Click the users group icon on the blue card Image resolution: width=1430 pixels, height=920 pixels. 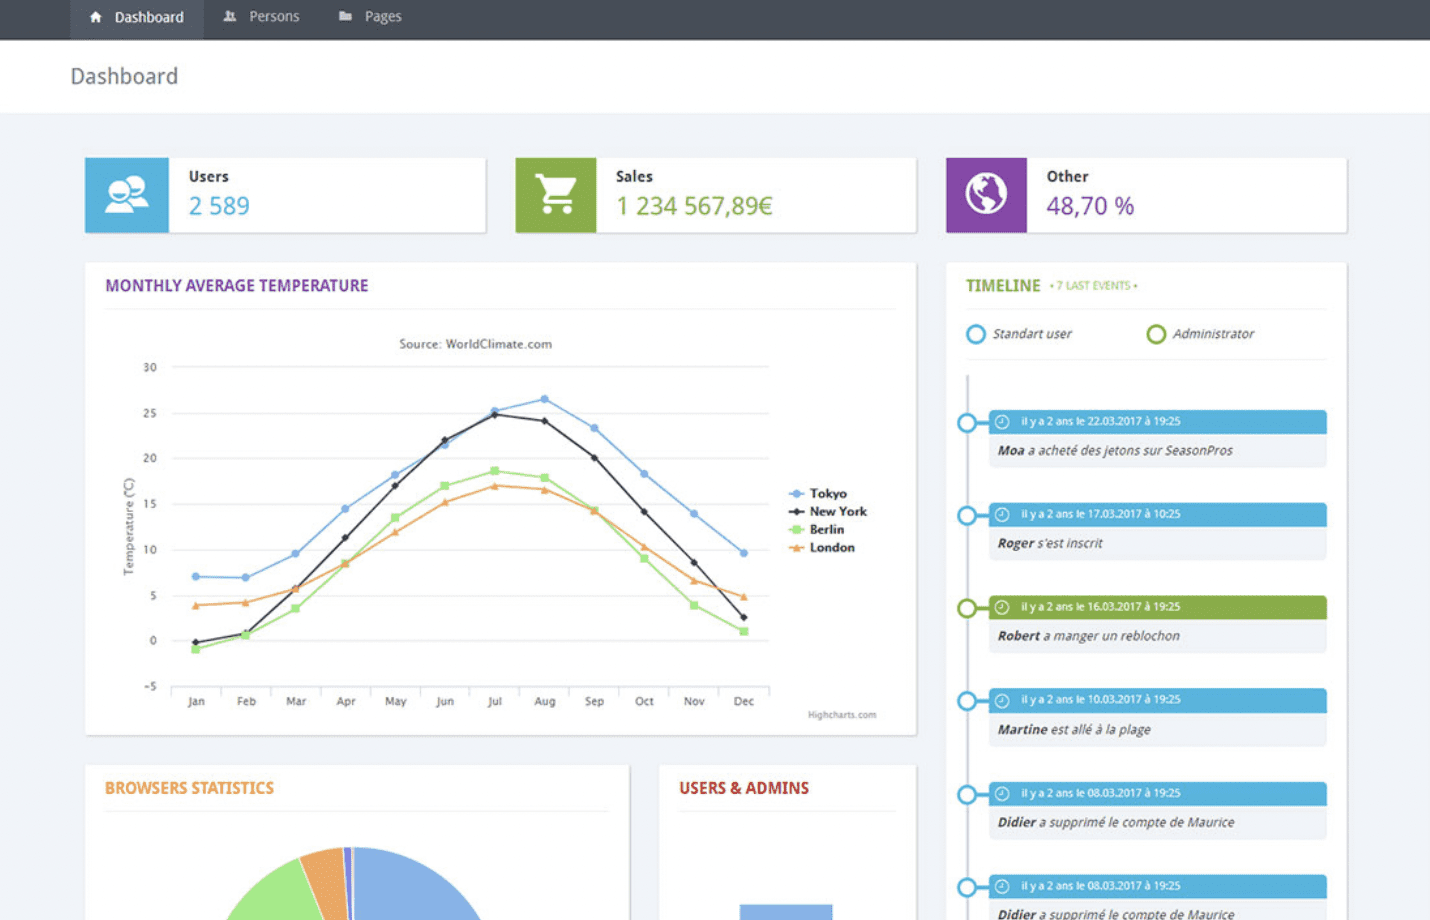pos(126,194)
